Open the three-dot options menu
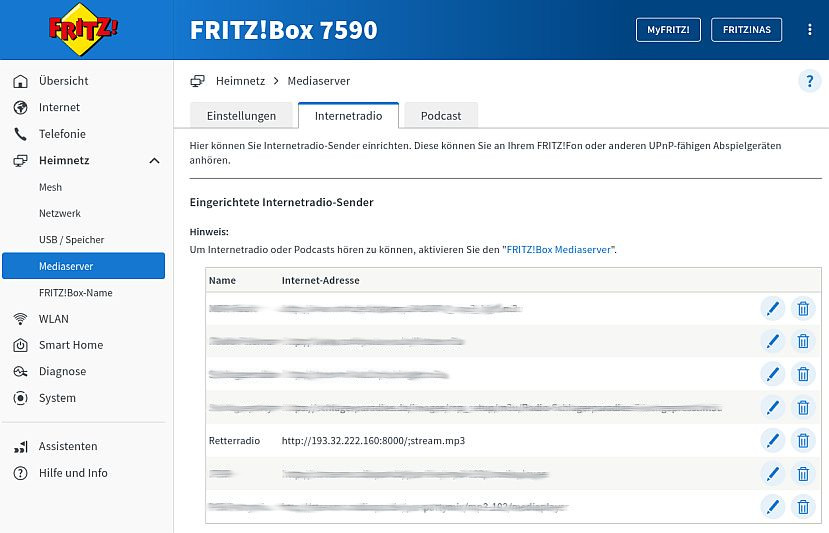829x533 pixels. [809, 30]
